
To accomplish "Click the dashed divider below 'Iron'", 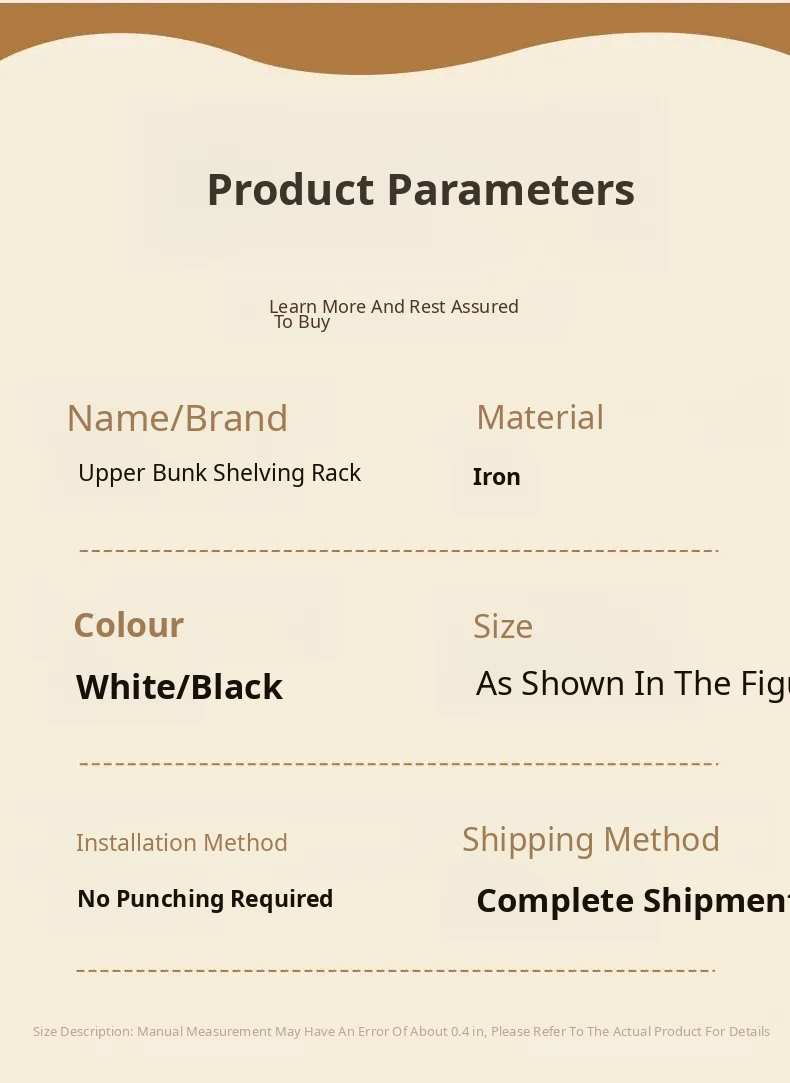I will [398, 550].
